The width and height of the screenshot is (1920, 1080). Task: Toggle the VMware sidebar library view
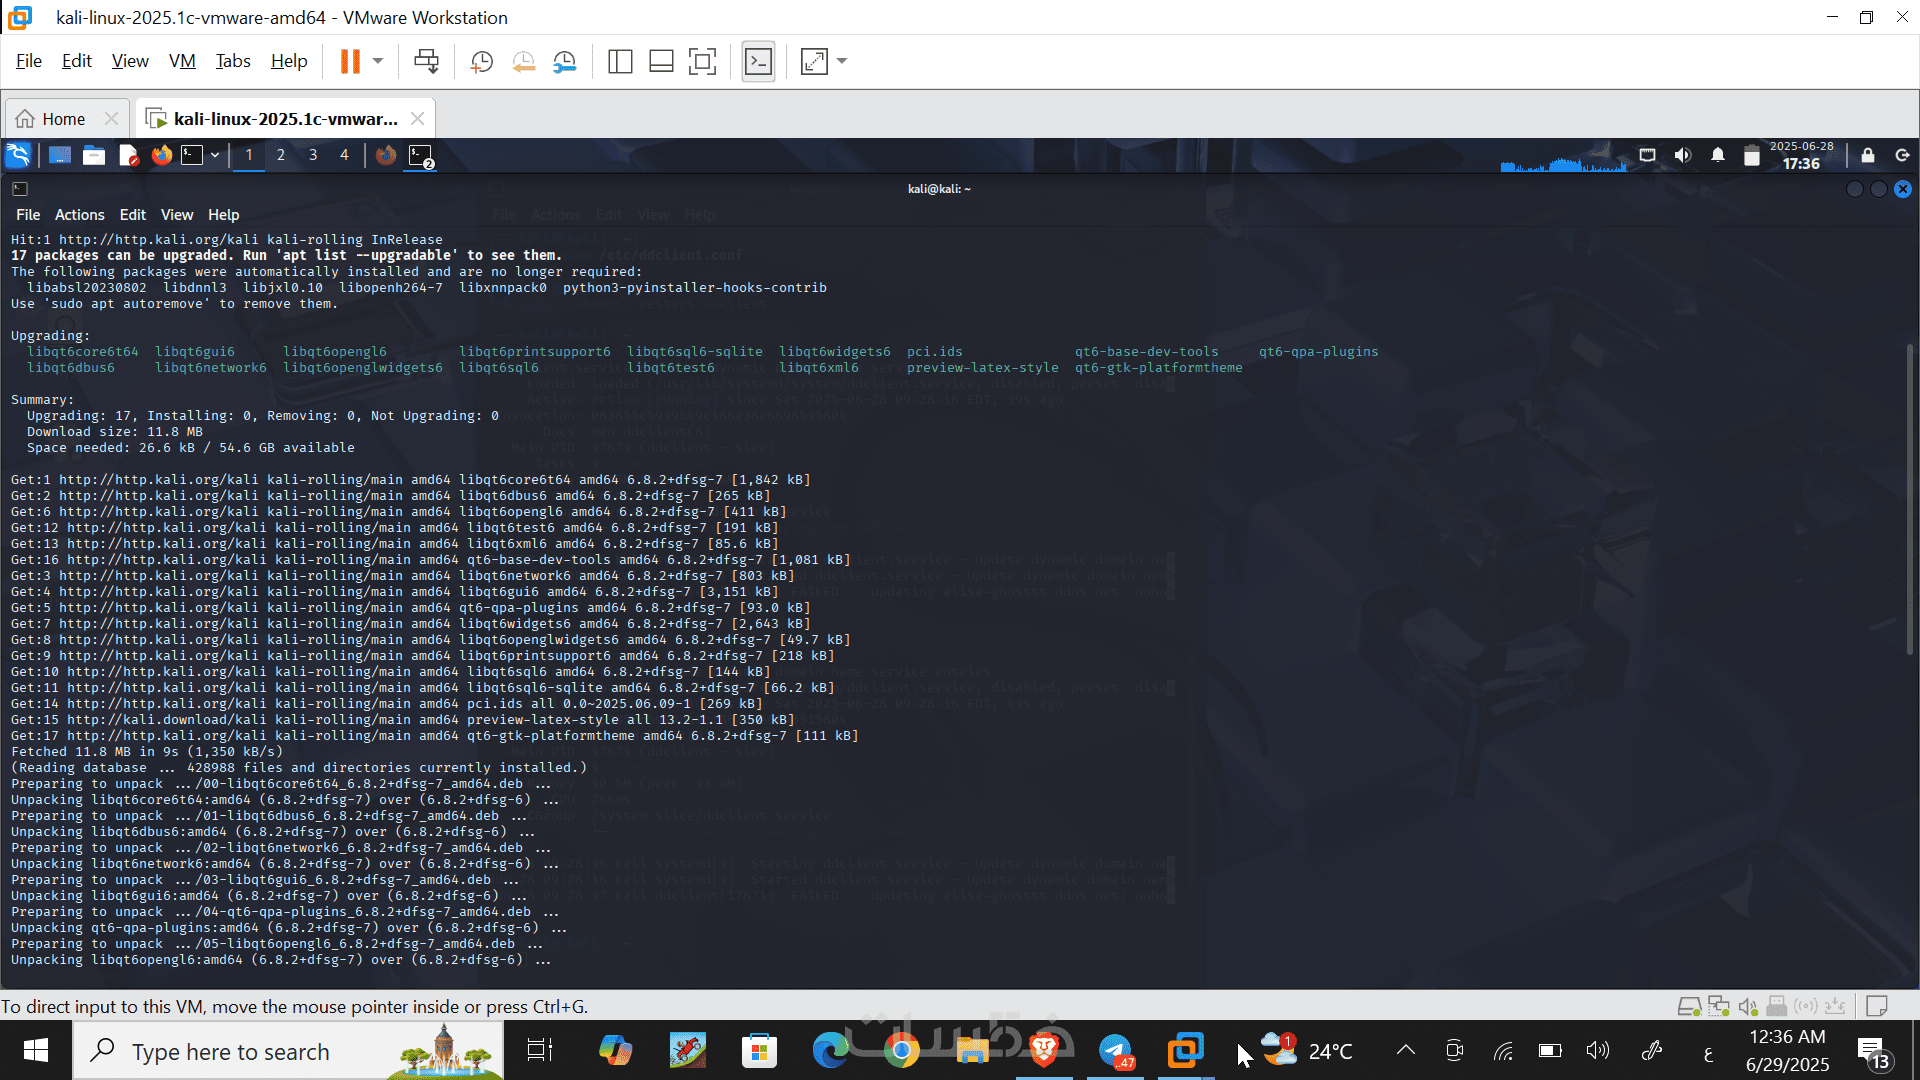tap(620, 62)
